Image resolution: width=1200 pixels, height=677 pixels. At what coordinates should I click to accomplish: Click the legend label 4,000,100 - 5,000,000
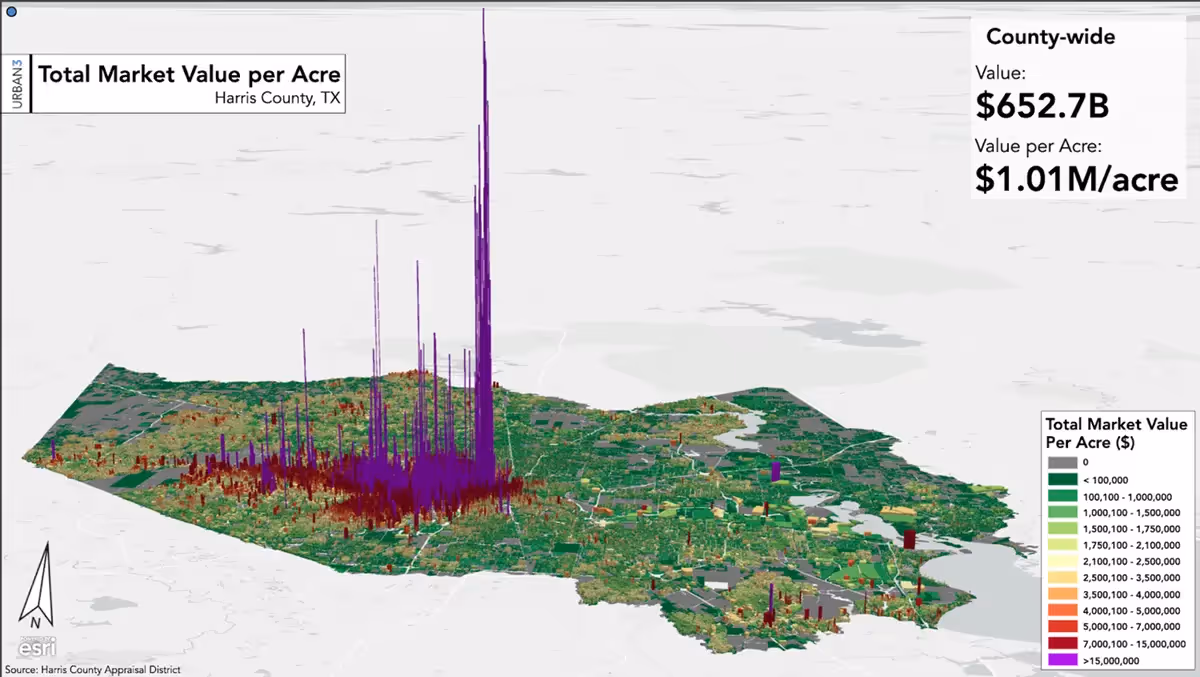tap(1131, 611)
